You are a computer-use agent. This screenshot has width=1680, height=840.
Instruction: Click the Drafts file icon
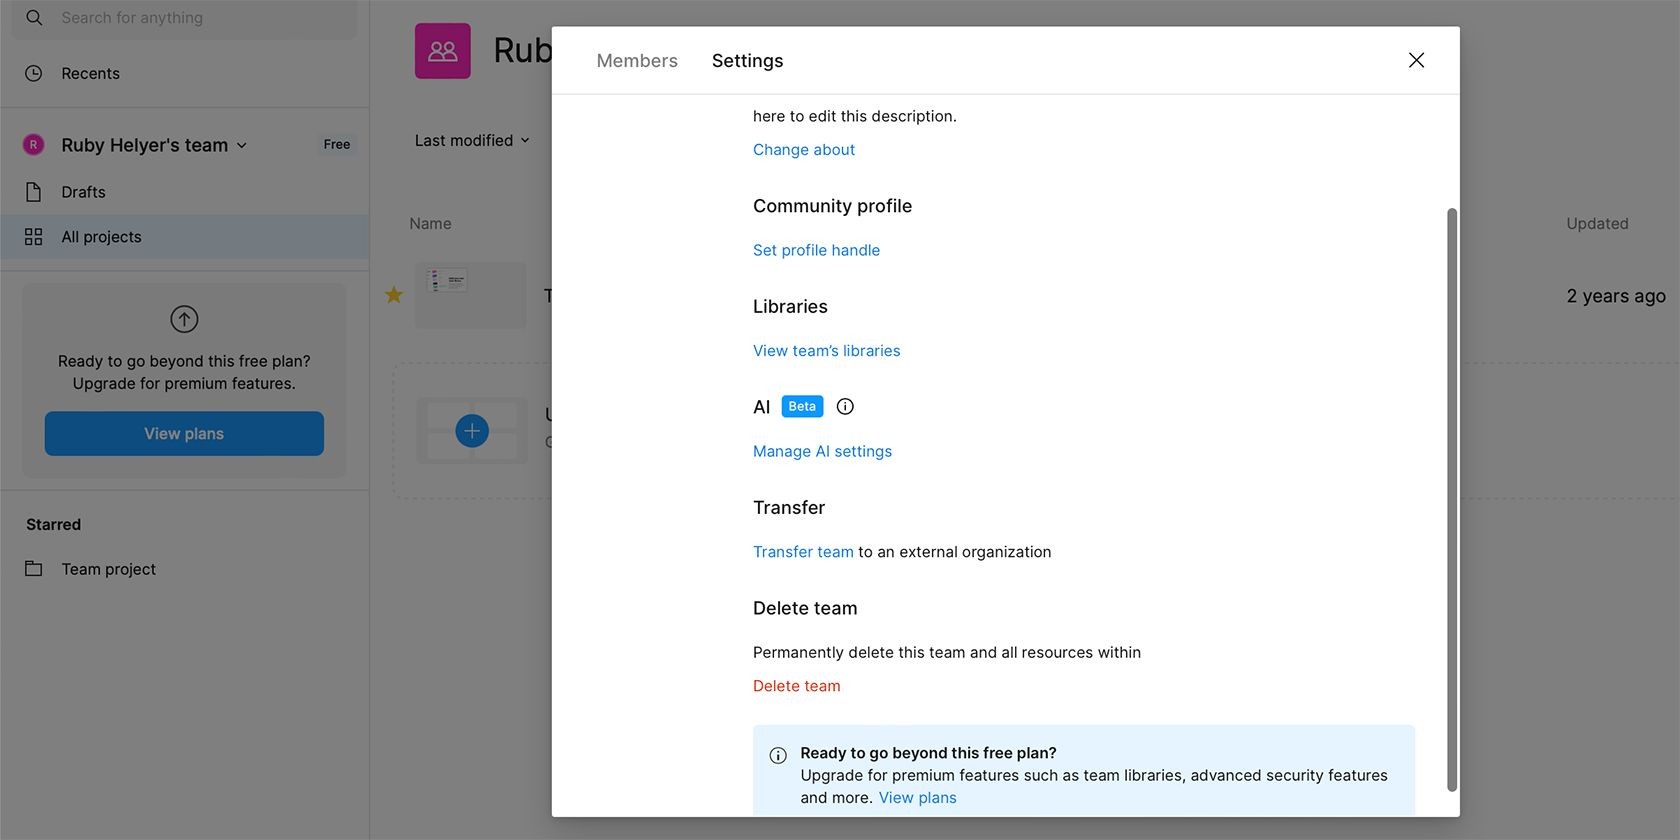[x=33, y=192]
